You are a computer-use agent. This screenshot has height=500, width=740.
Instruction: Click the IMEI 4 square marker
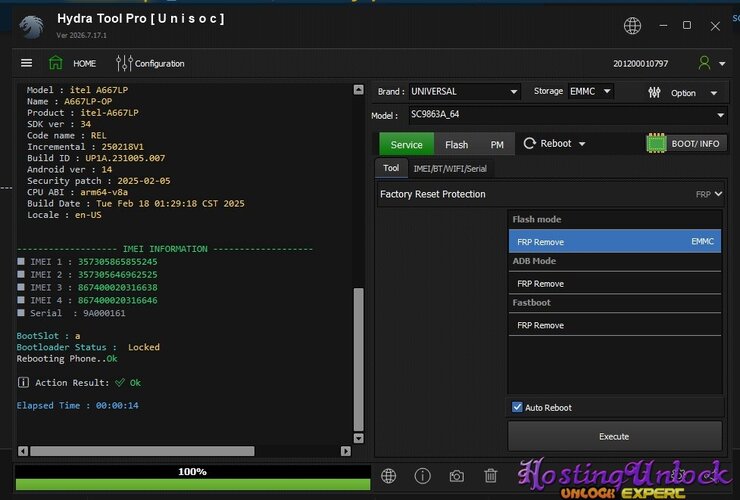tap(21, 299)
